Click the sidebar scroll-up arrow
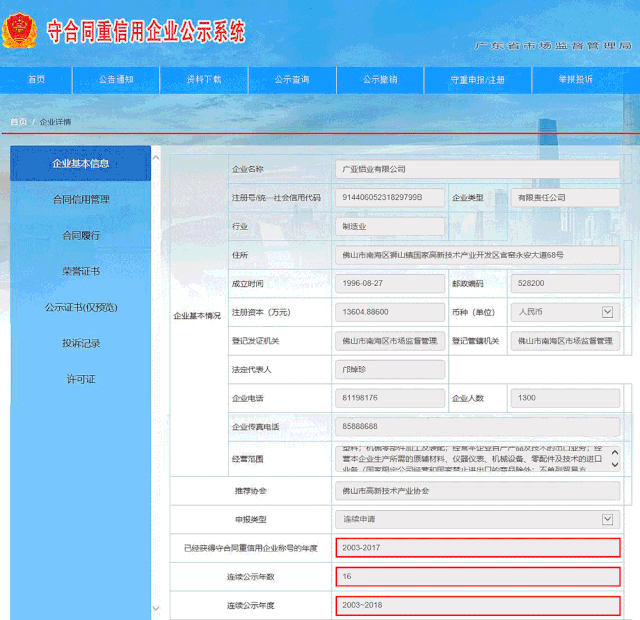 pyautogui.click(x=157, y=158)
